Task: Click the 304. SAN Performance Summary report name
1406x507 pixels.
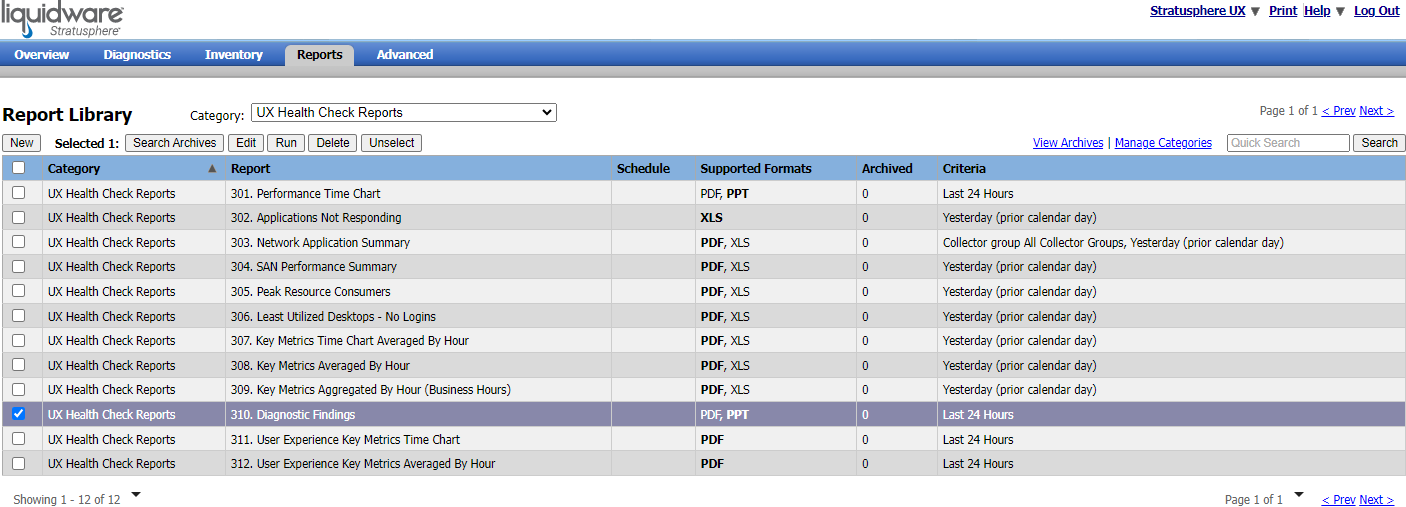Action: 314,267
